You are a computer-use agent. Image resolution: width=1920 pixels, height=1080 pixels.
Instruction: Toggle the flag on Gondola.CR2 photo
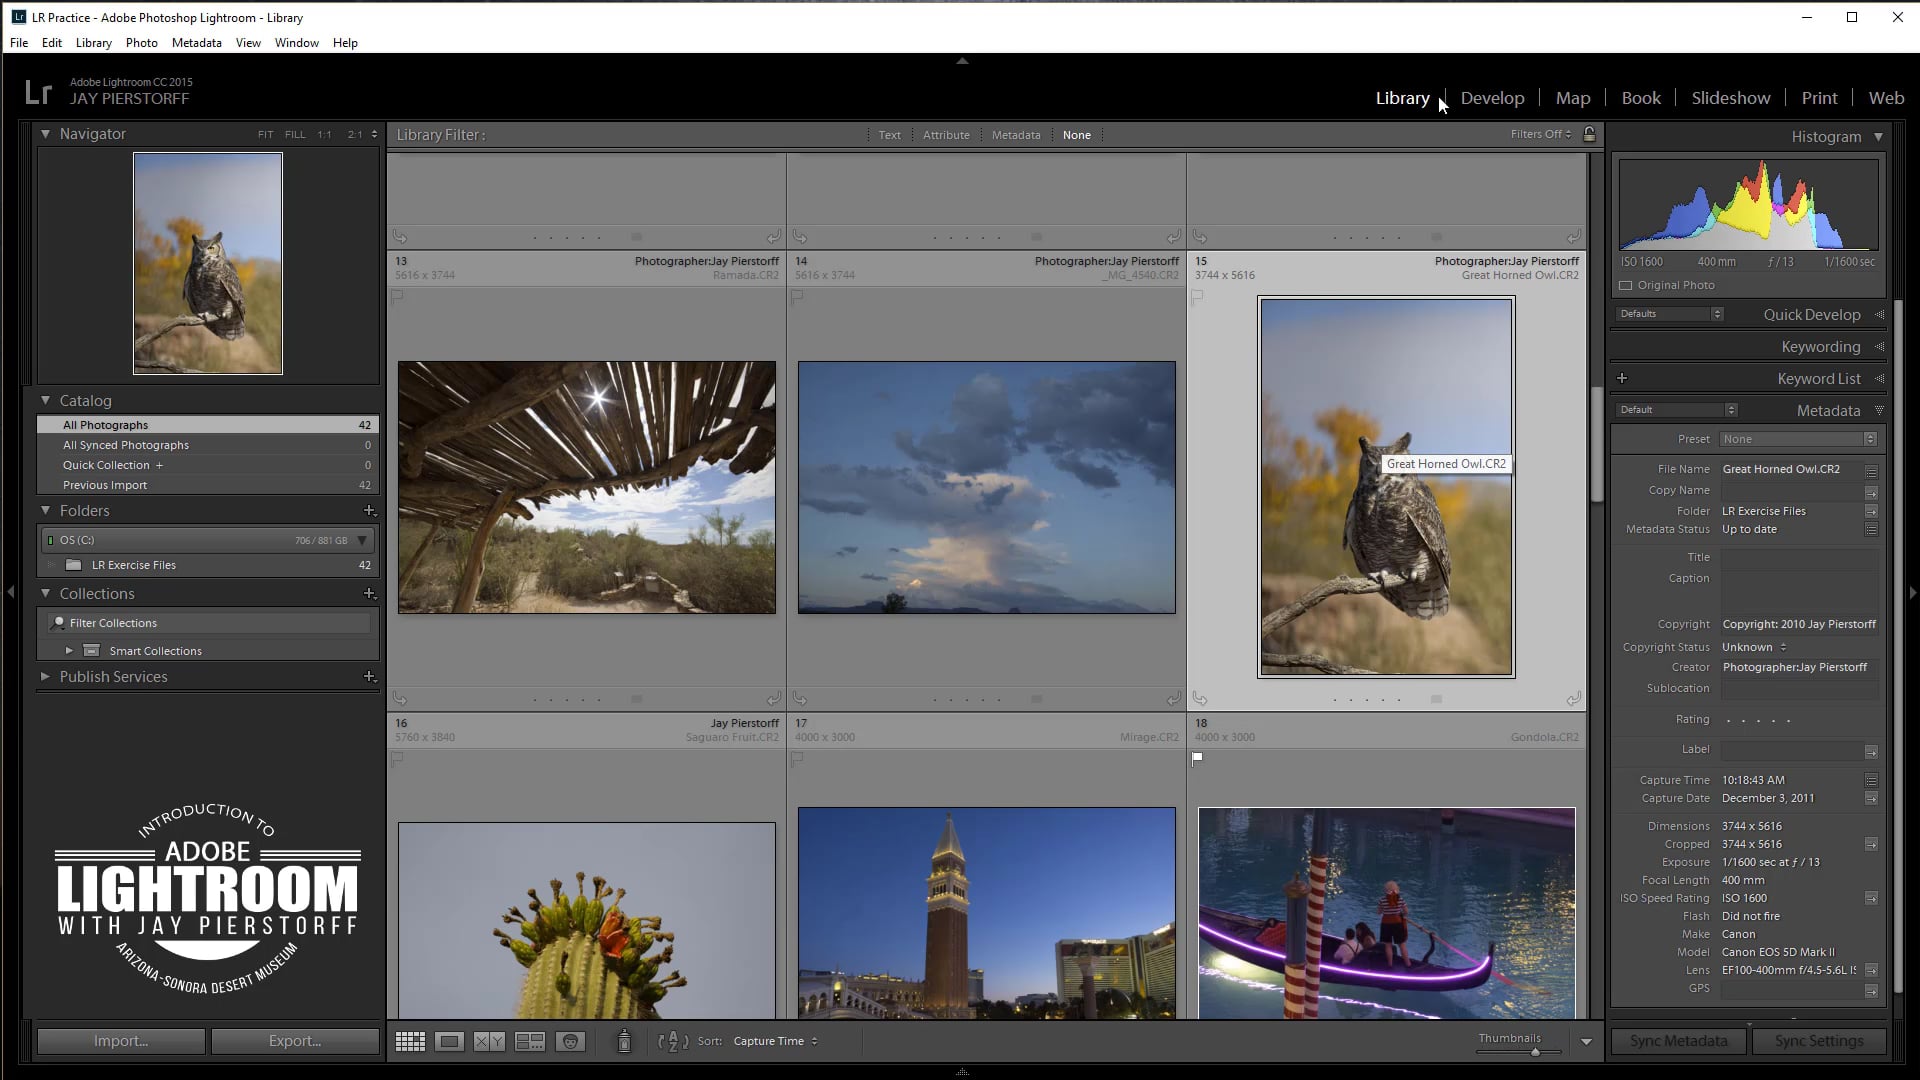(x=1197, y=758)
